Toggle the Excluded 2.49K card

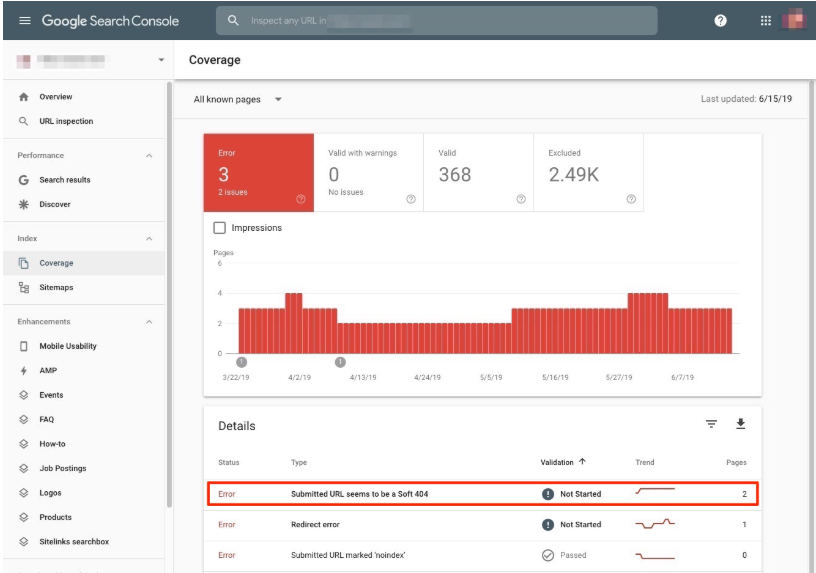pos(588,172)
